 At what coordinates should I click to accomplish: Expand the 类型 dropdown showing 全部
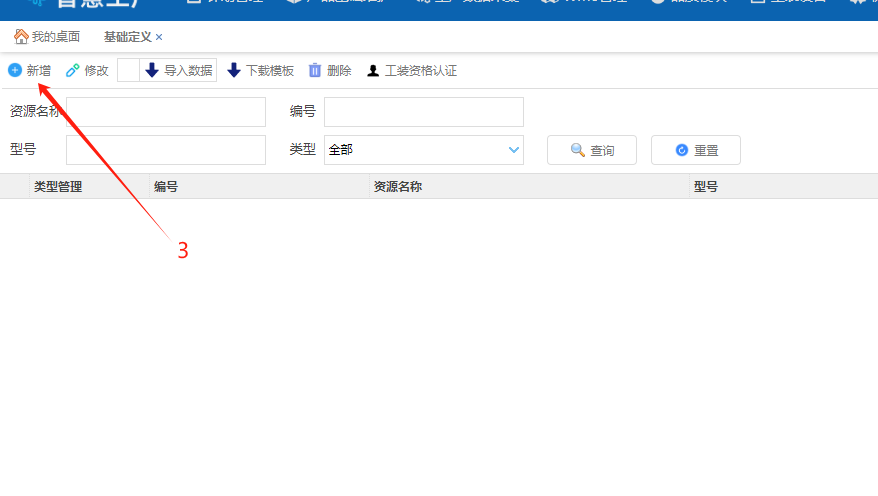[423, 150]
